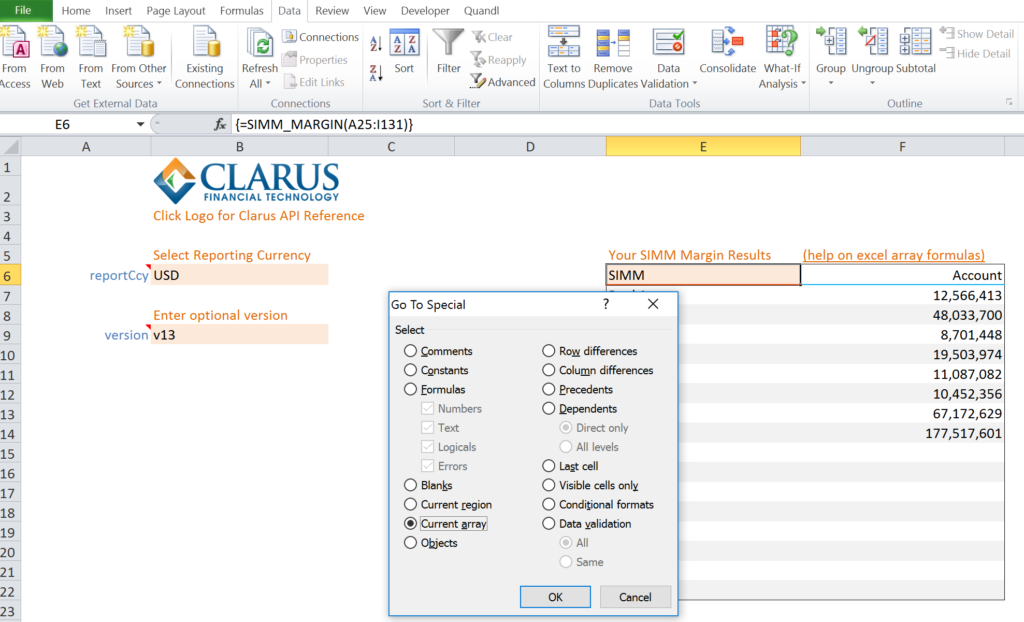Import data From Web
This screenshot has height=622, width=1024.
coord(52,57)
